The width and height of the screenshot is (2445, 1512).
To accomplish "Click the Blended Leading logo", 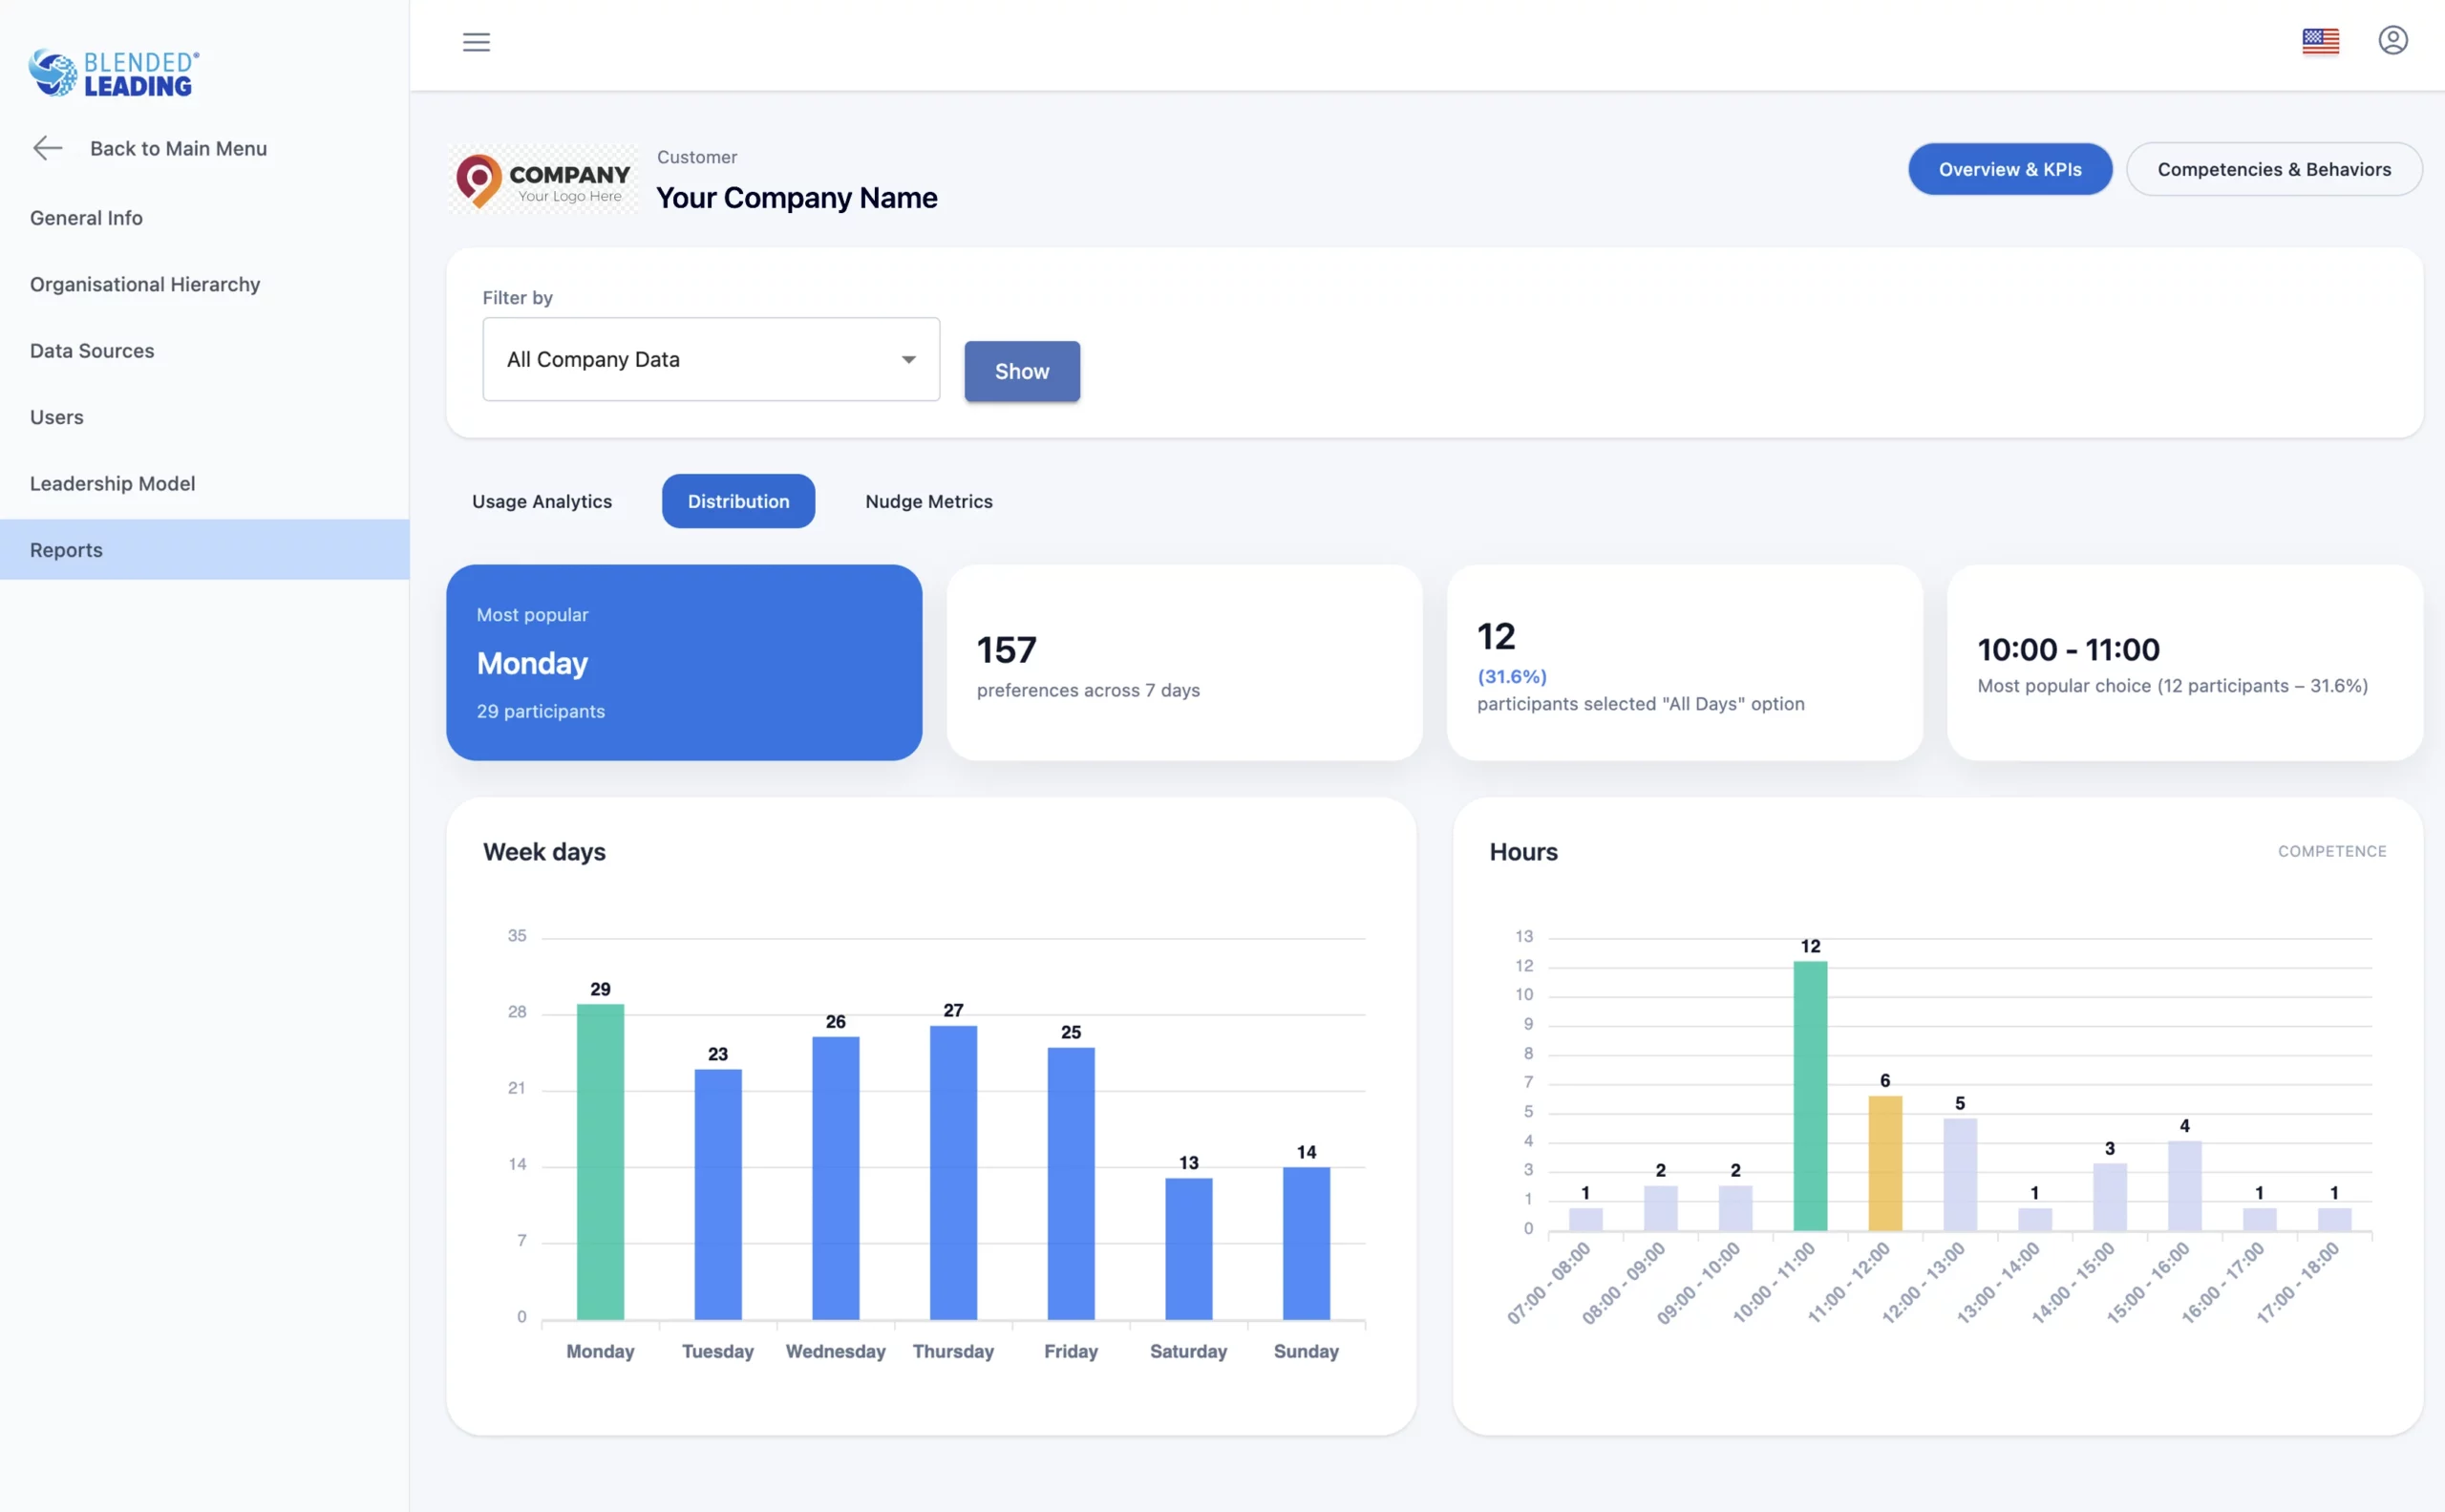I will pos(113,73).
